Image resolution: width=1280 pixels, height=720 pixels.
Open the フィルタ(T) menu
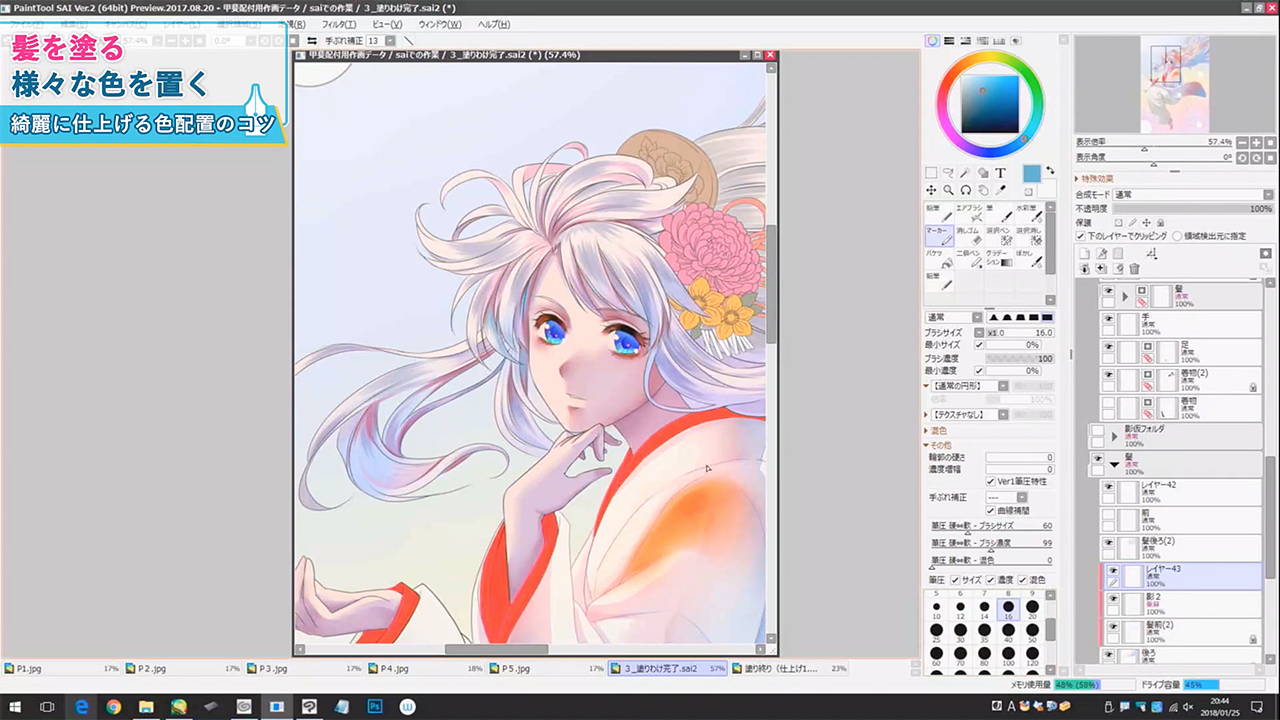coord(339,24)
